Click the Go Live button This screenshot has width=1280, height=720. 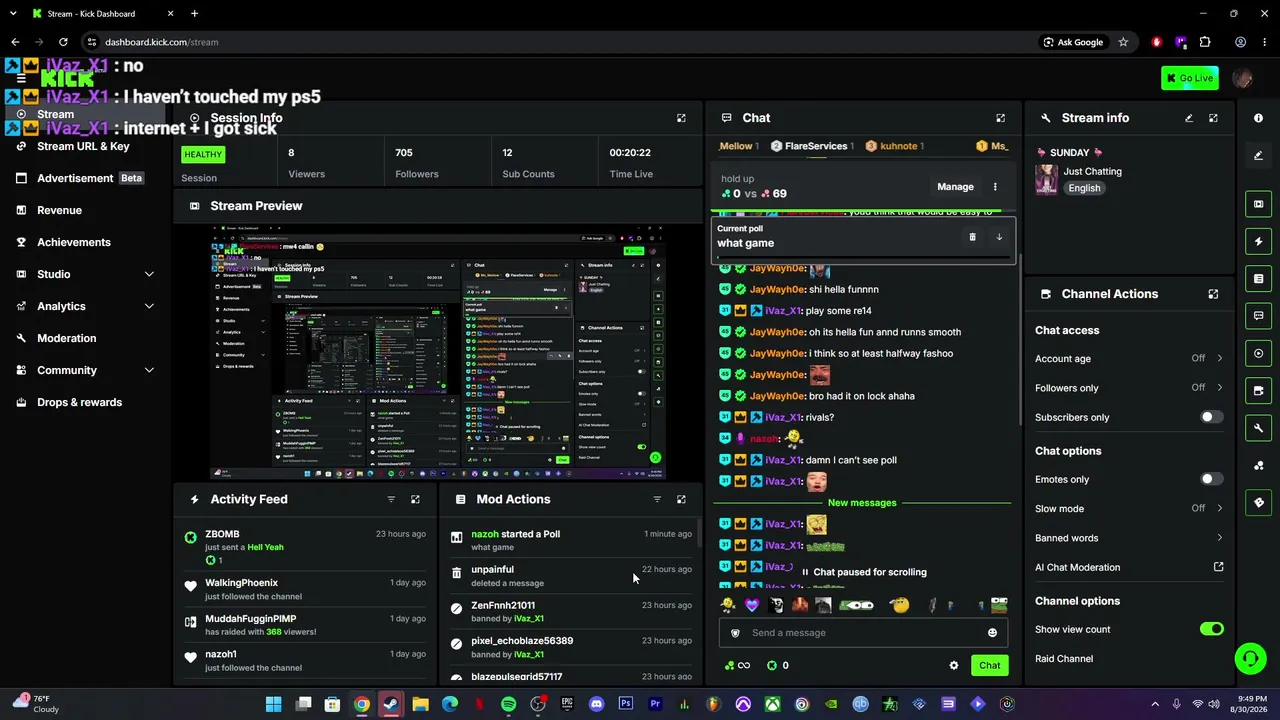tap(1190, 78)
